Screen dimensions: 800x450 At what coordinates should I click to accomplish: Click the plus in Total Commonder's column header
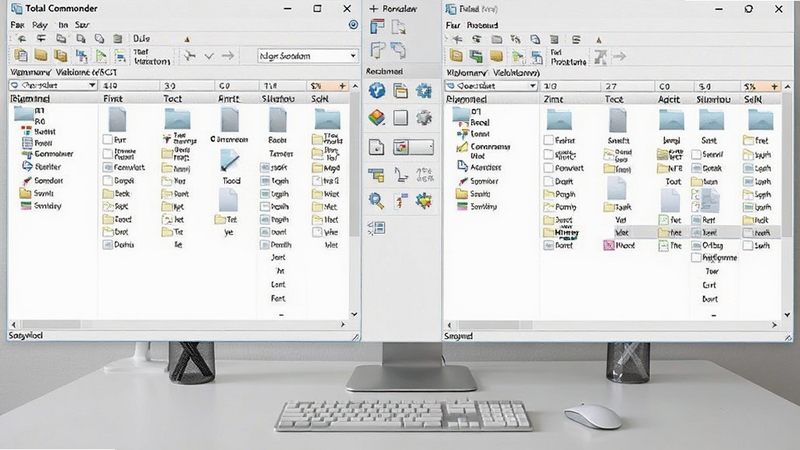tap(342, 86)
